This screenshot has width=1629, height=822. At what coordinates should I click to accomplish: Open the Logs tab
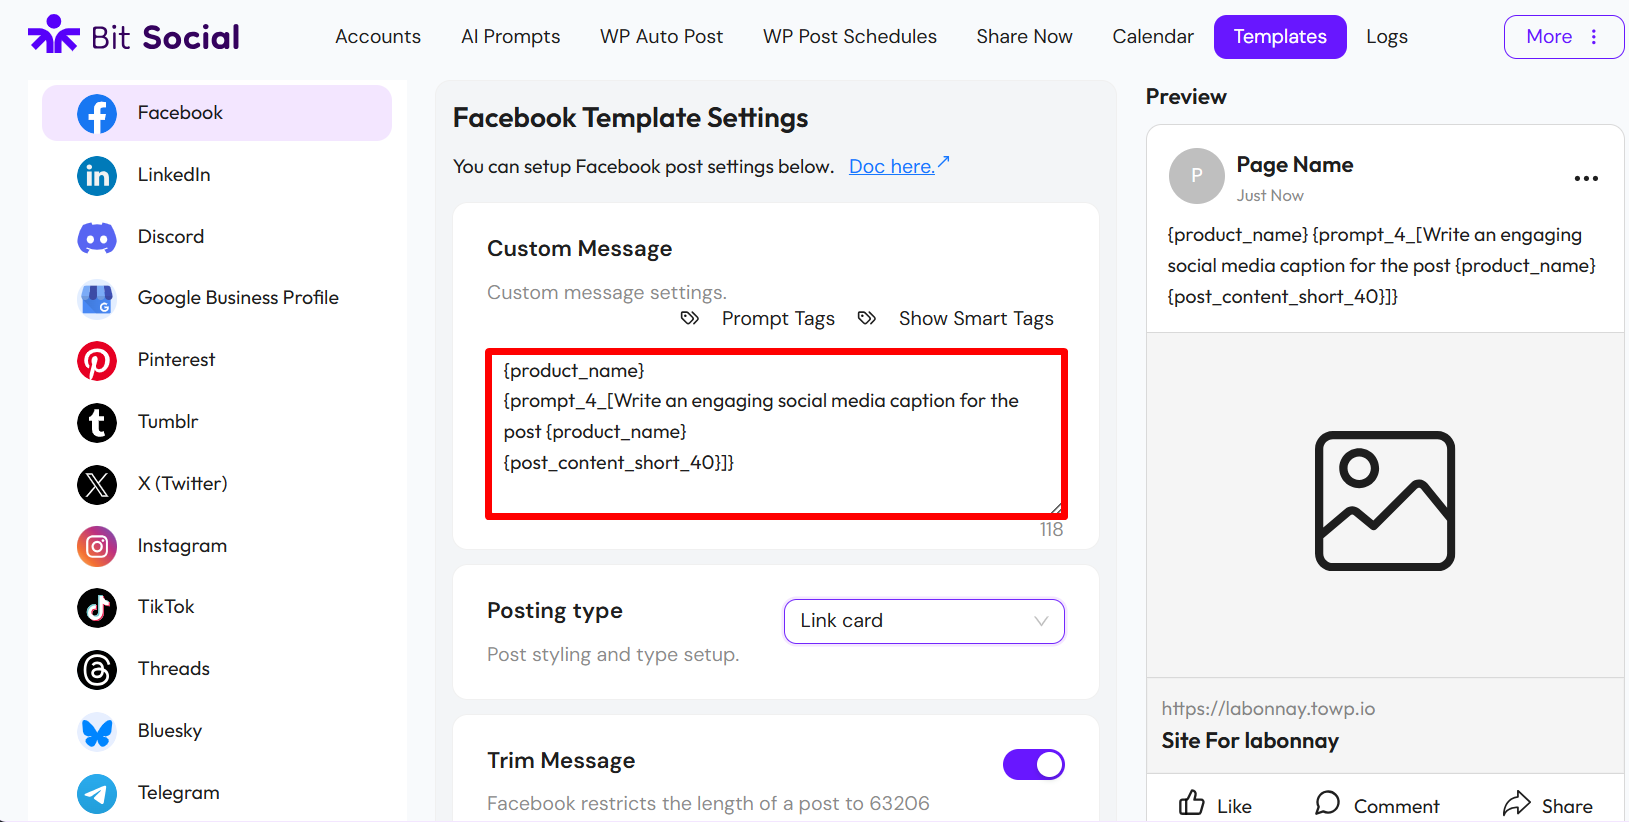click(x=1387, y=37)
